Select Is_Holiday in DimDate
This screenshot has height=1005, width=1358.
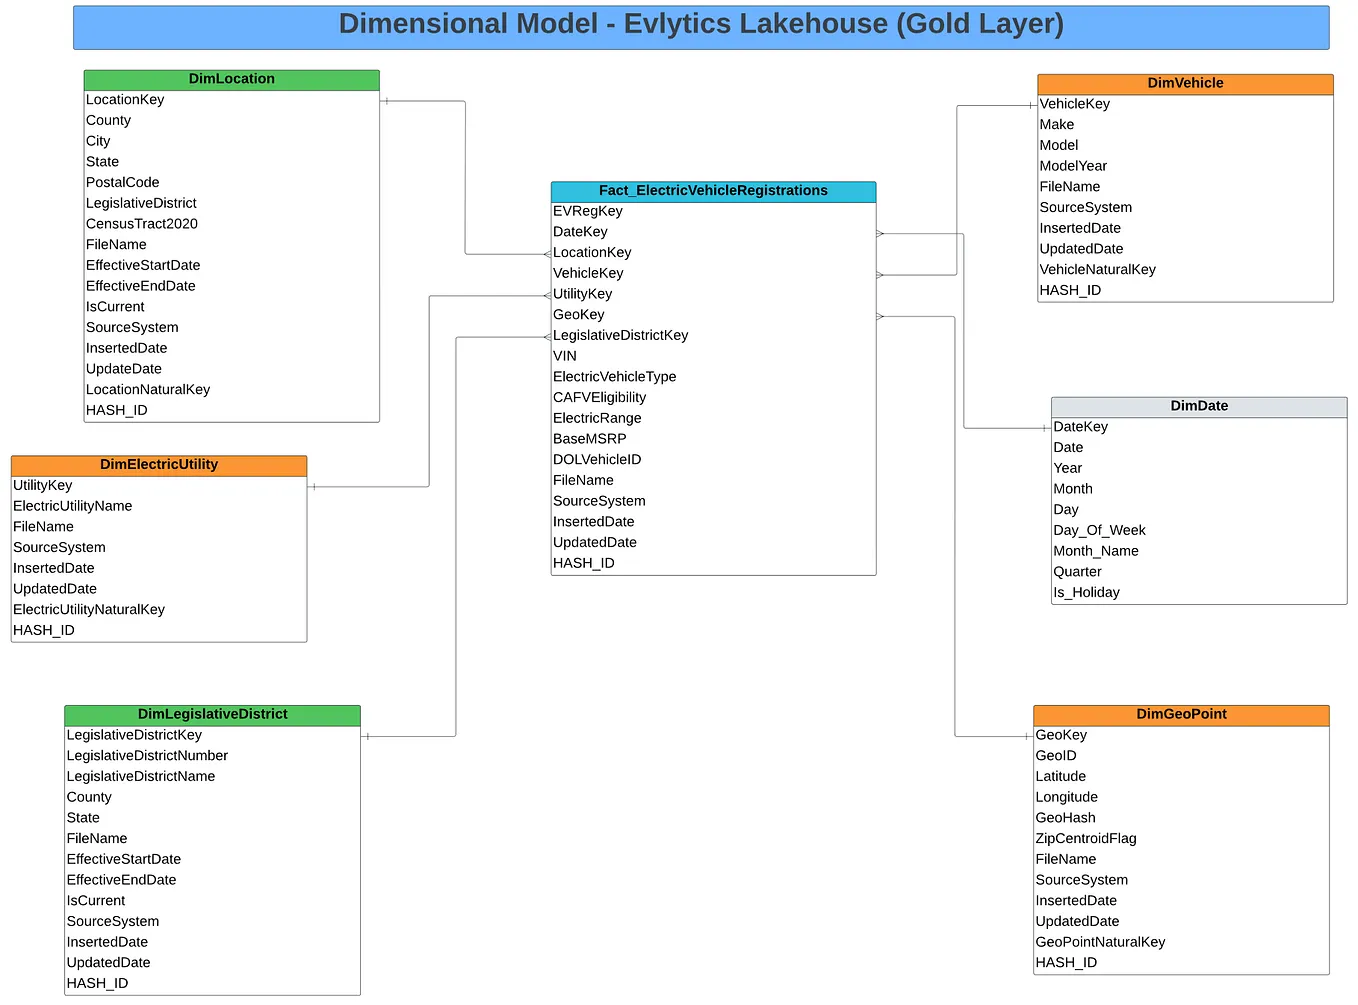(1087, 592)
